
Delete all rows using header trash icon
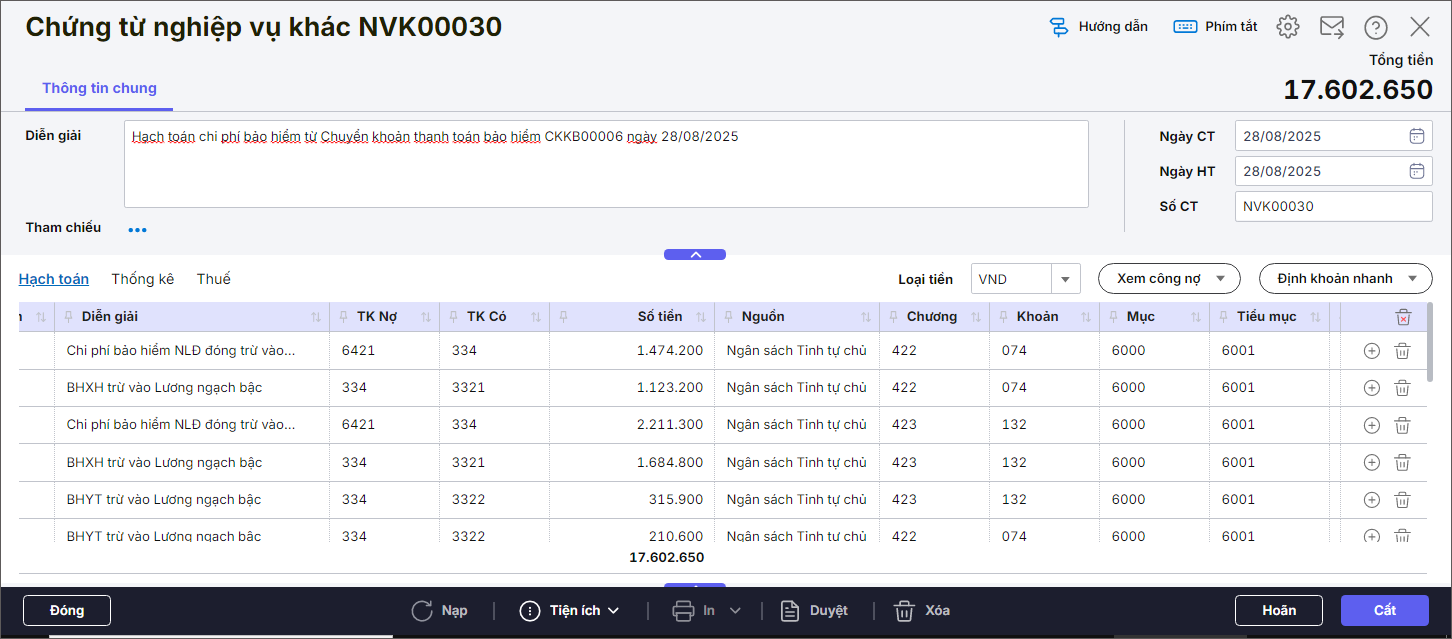coord(1403,317)
